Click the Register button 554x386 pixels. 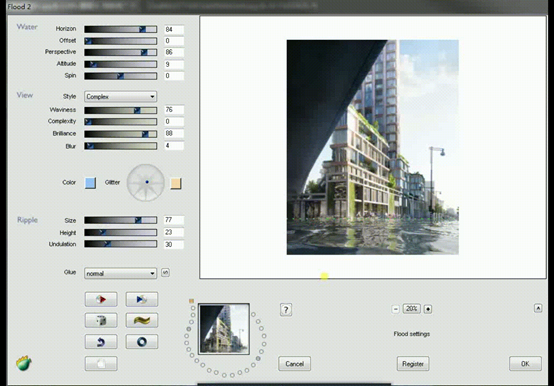[413, 363]
